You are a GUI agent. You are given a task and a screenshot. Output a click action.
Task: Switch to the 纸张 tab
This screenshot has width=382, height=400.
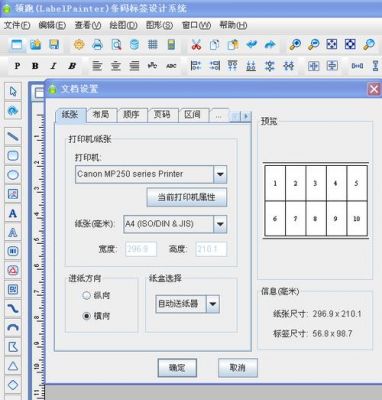(70, 115)
